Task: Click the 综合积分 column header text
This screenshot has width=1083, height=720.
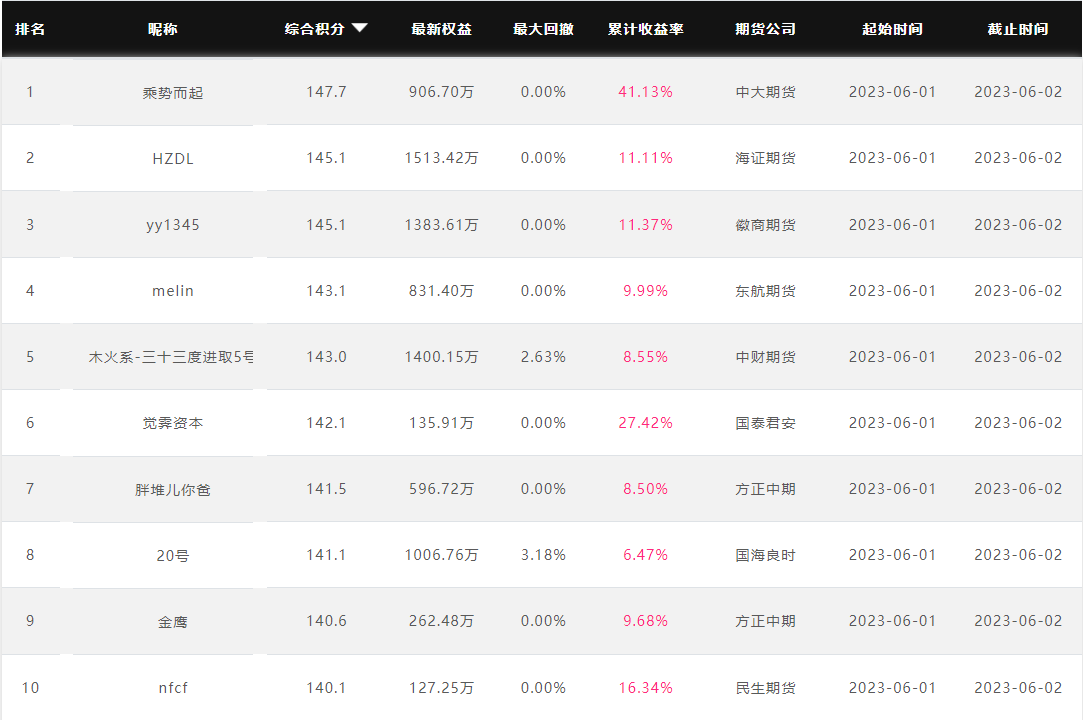Action: point(314,29)
